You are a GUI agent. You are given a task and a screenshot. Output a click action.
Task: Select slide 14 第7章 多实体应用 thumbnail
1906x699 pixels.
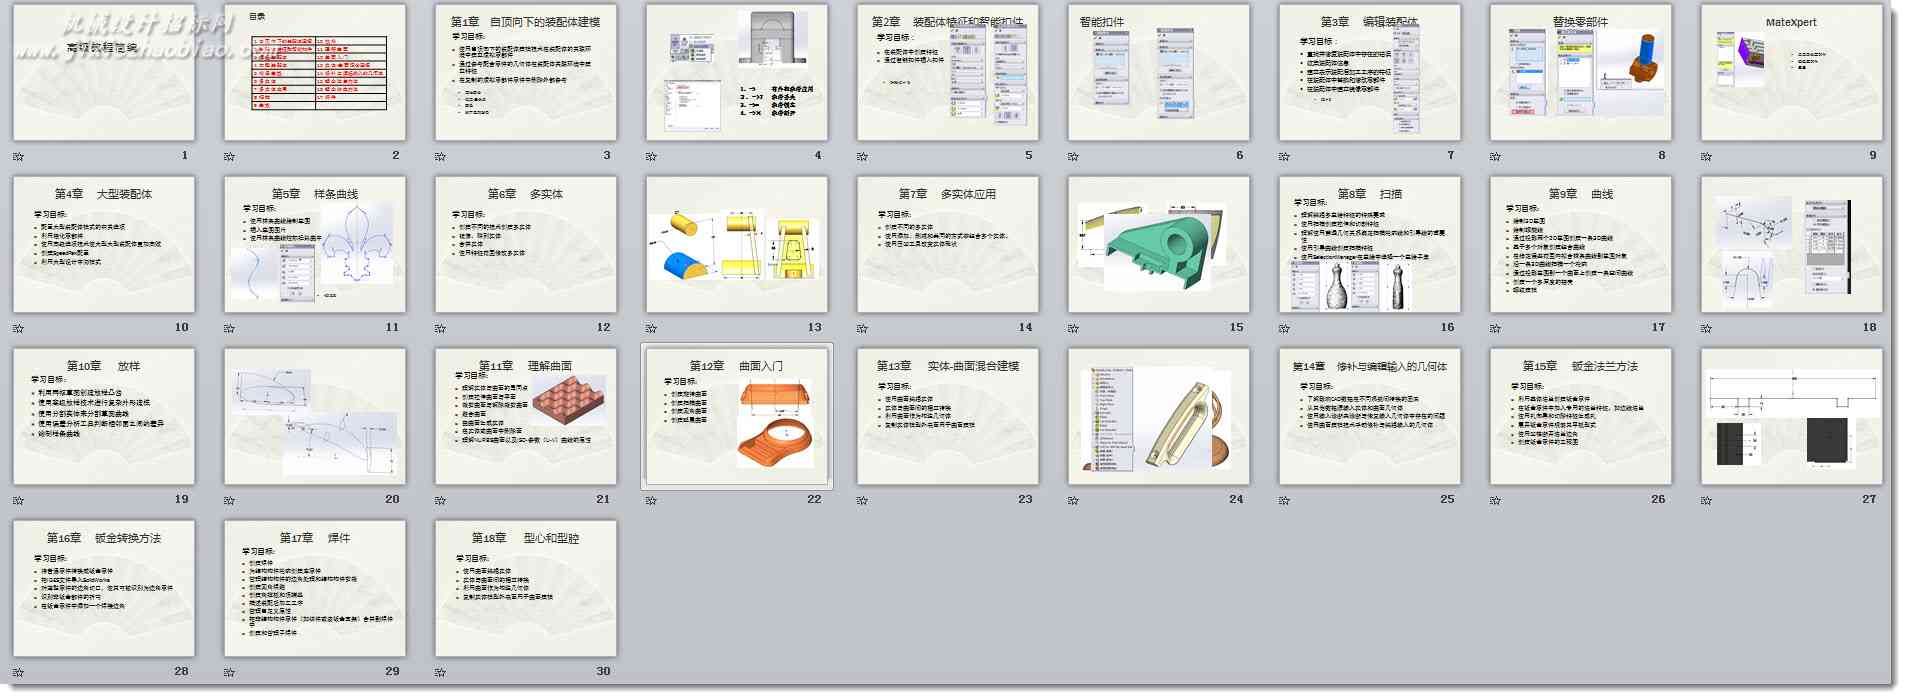pos(947,244)
